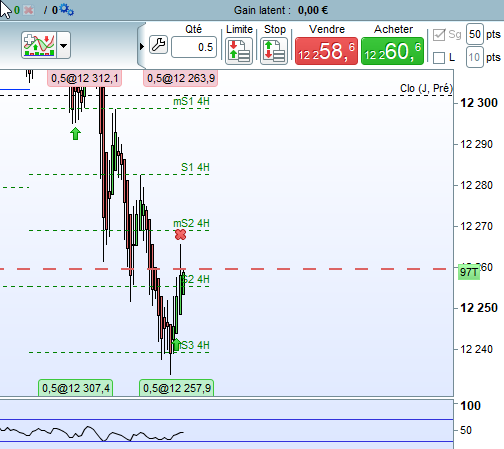Click the greyed red X icon at top
The image size is (504, 449).
29,10
